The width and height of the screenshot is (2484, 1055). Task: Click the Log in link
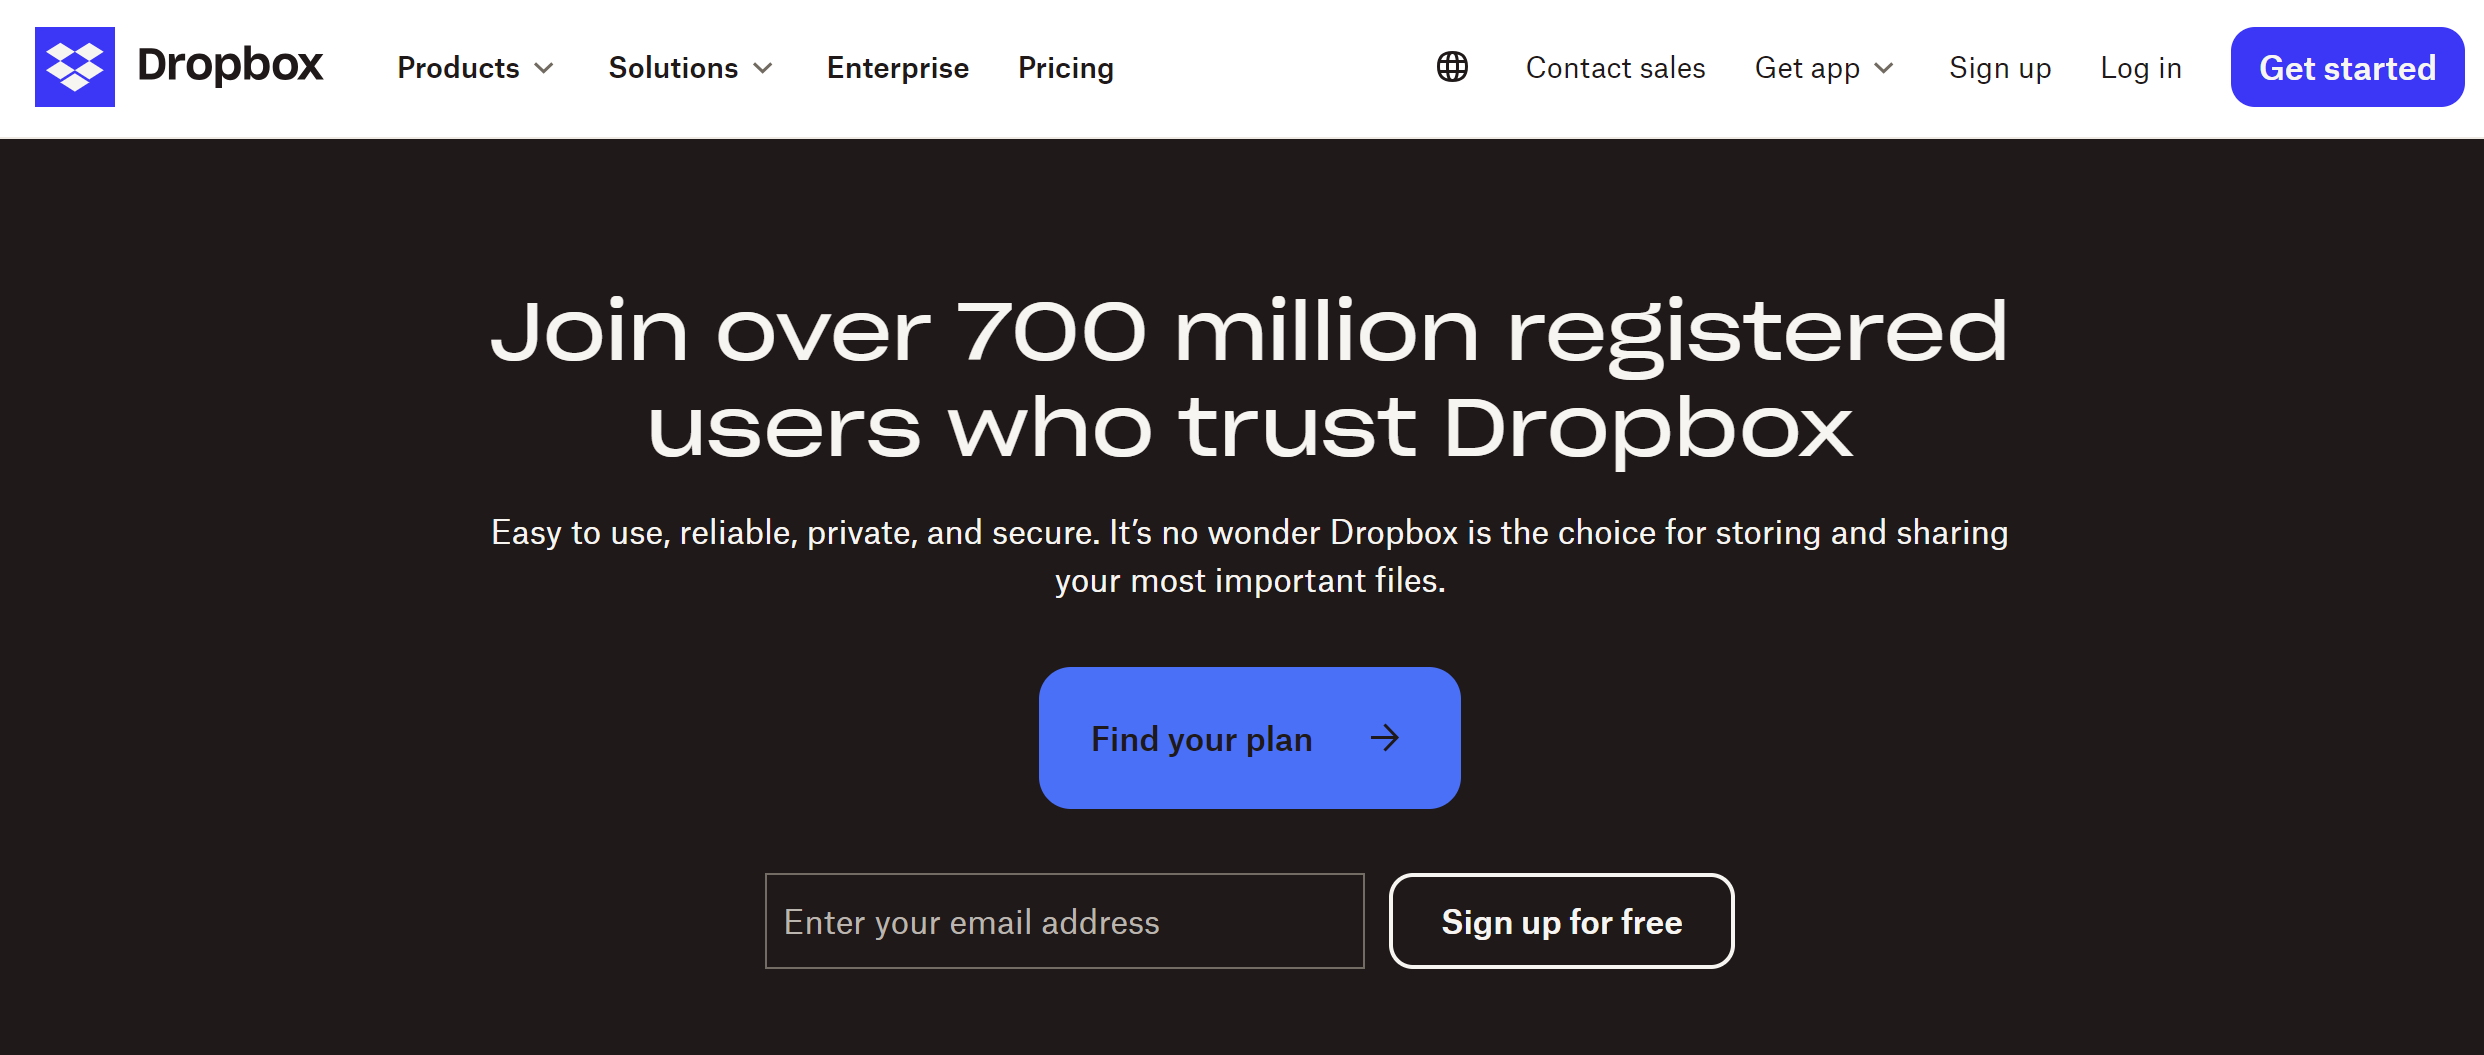point(2141,68)
